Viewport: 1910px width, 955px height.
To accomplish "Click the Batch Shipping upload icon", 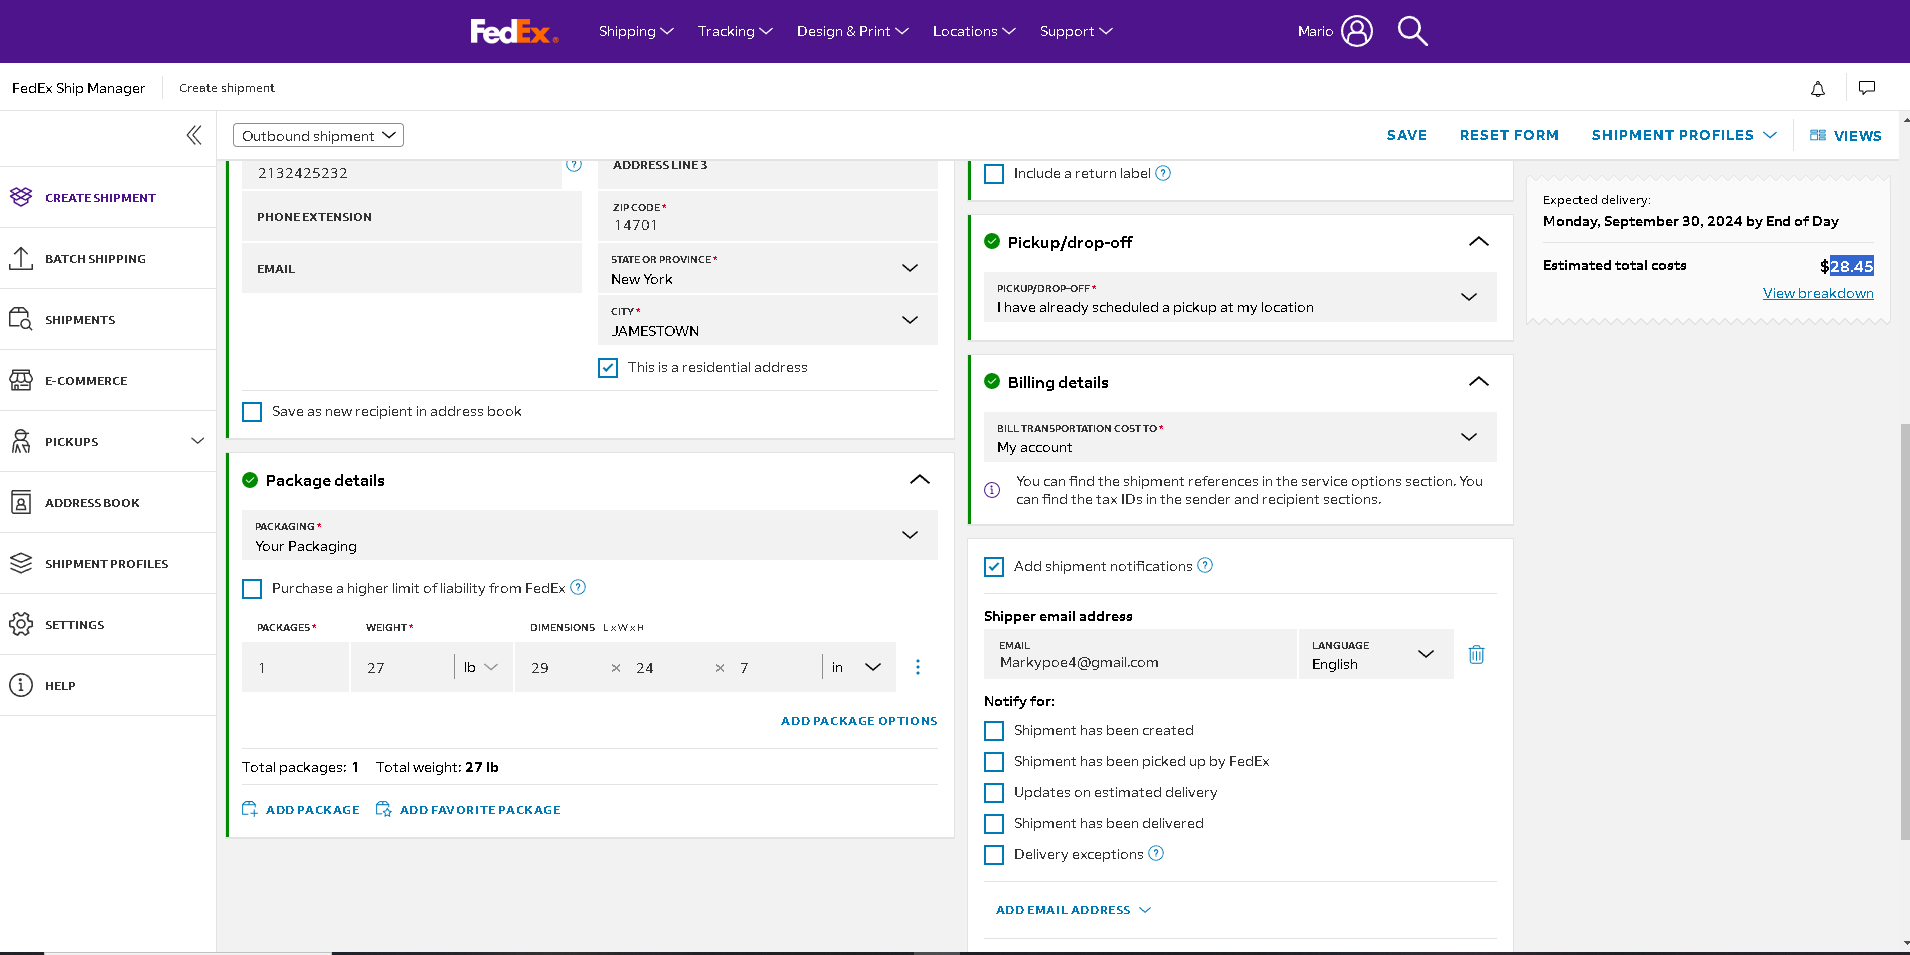I will click(x=21, y=258).
